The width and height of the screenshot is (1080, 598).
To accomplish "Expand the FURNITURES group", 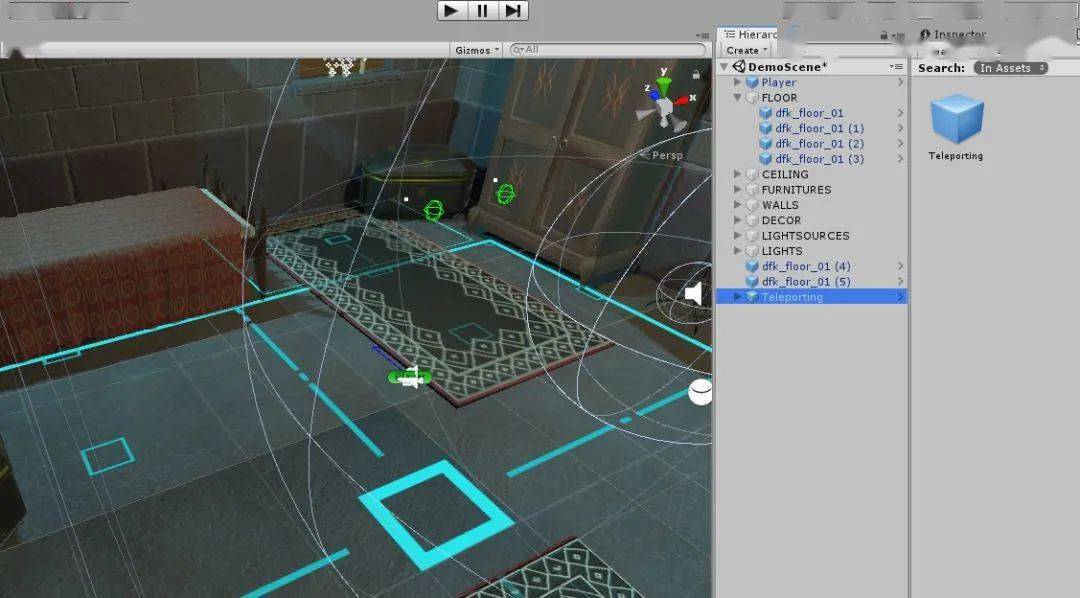I will click(738, 189).
